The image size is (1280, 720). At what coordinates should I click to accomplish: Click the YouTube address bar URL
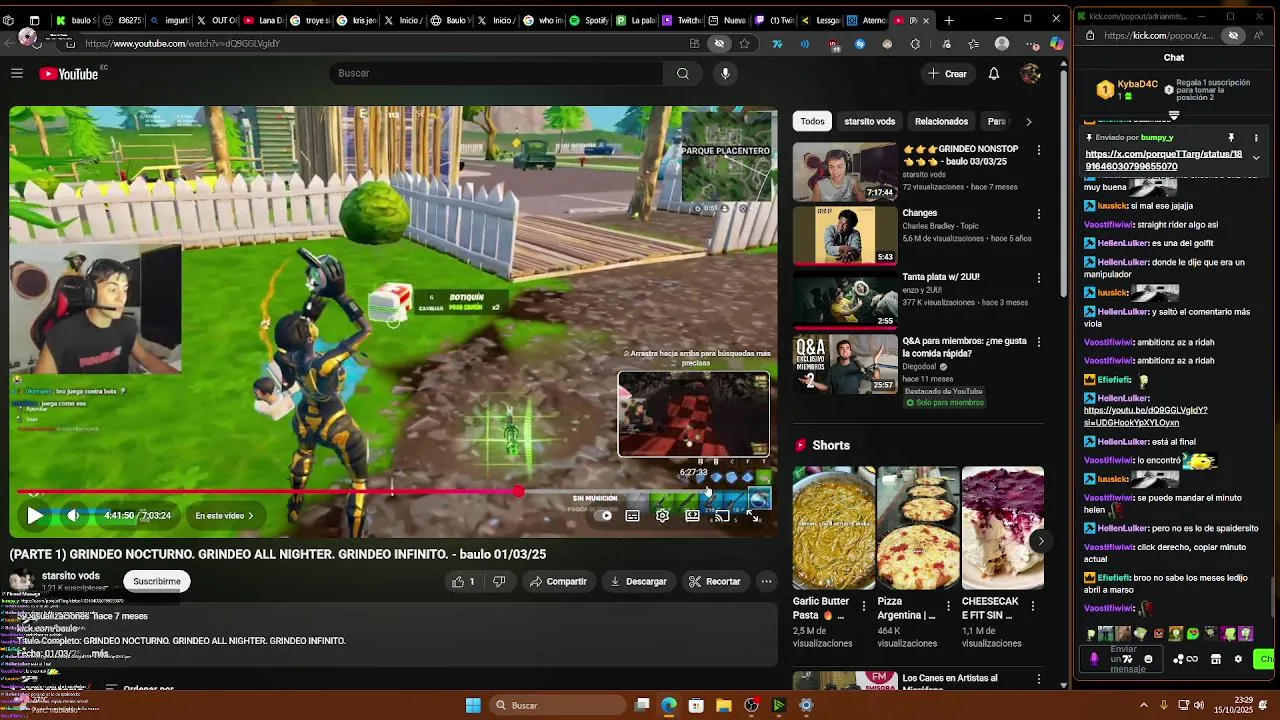coord(182,43)
